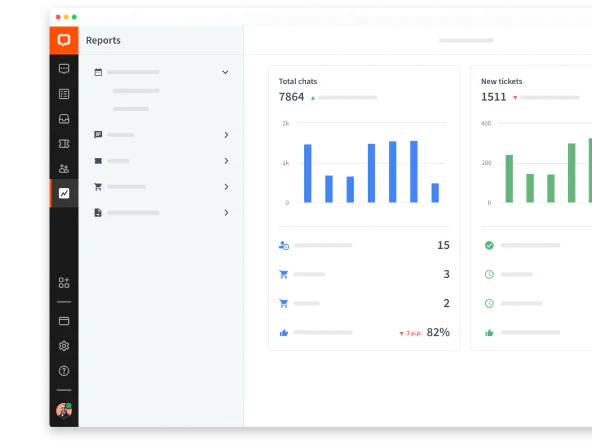Click the first sub-item under the calendar section
This screenshot has height=444, width=592.
point(136,91)
